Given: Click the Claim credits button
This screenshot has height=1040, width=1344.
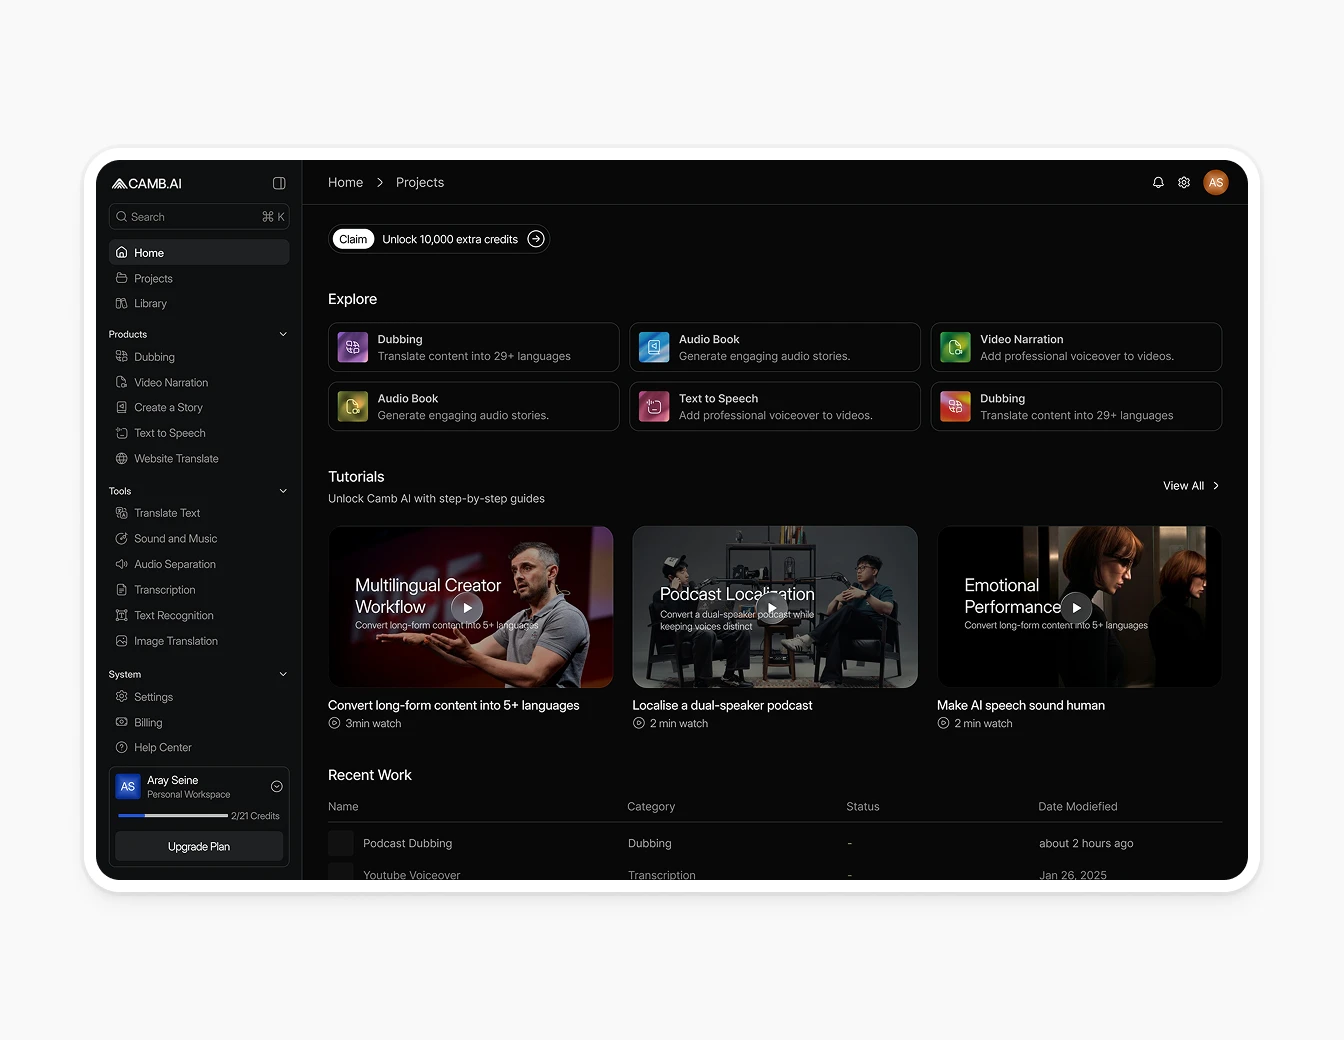Looking at the screenshot, I should [352, 239].
